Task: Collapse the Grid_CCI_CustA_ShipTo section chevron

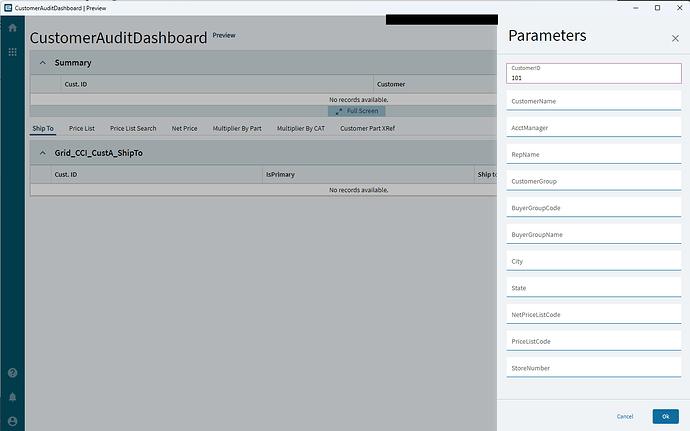Action: [x=43, y=153]
